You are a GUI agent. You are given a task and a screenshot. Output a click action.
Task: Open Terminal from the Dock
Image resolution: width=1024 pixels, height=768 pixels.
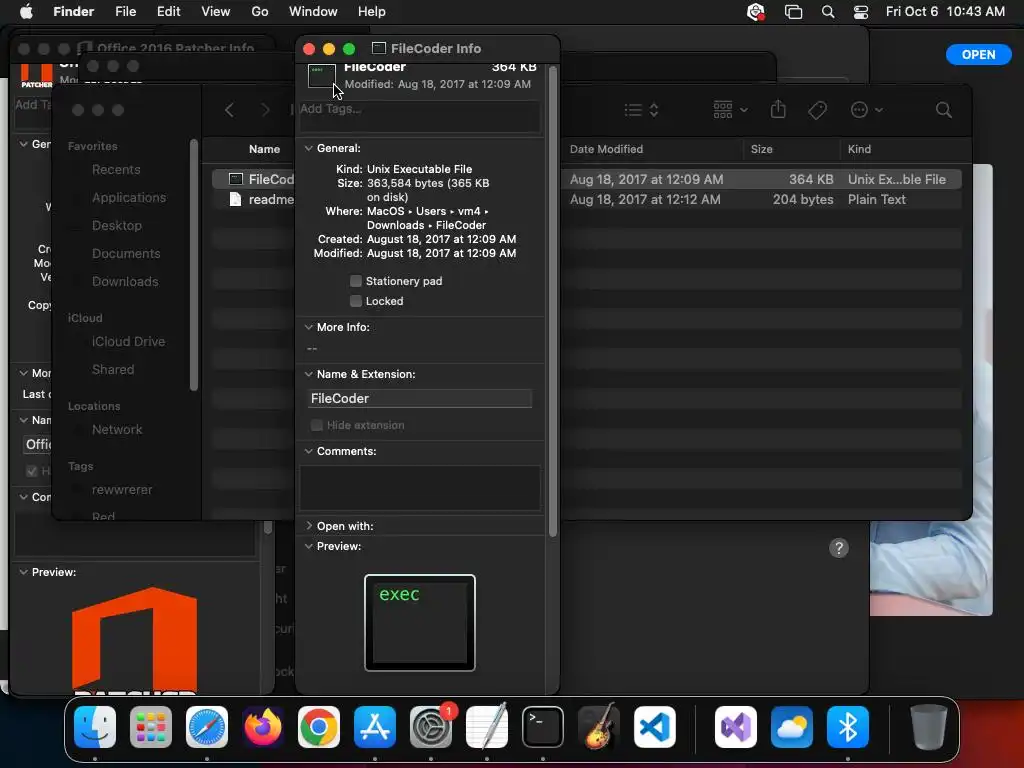(x=543, y=727)
